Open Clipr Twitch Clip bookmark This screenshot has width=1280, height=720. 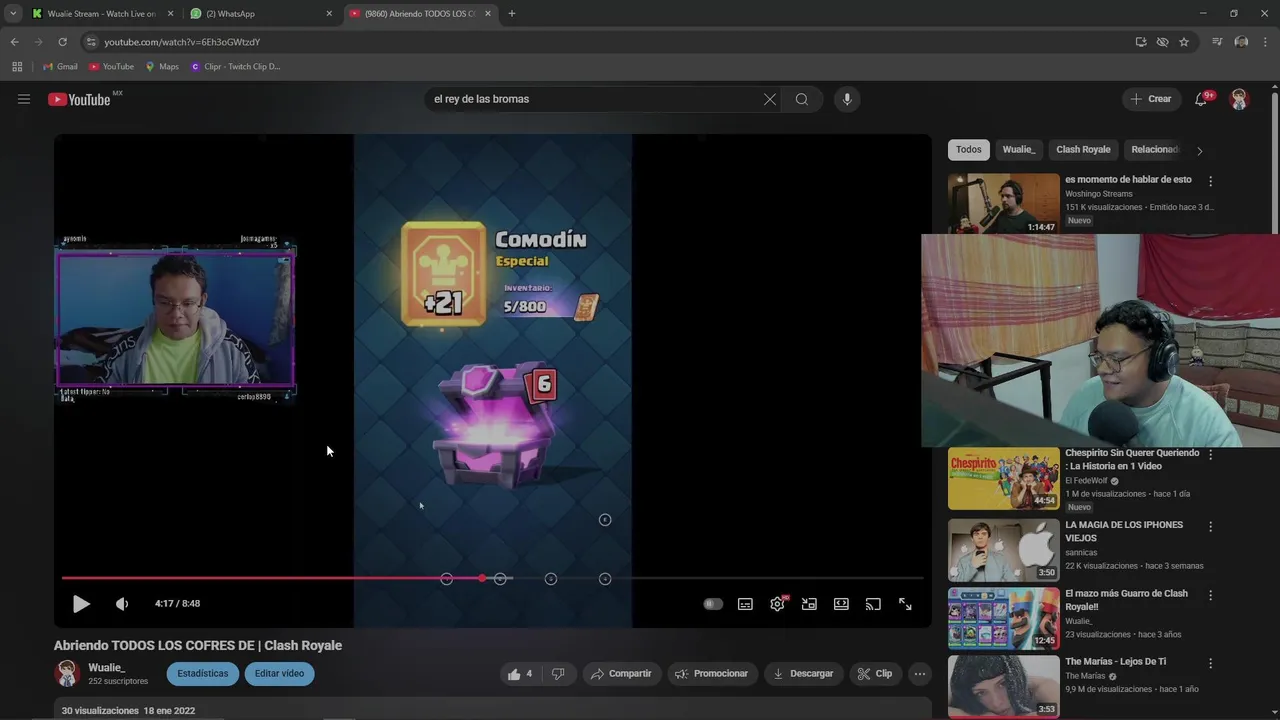point(235,67)
